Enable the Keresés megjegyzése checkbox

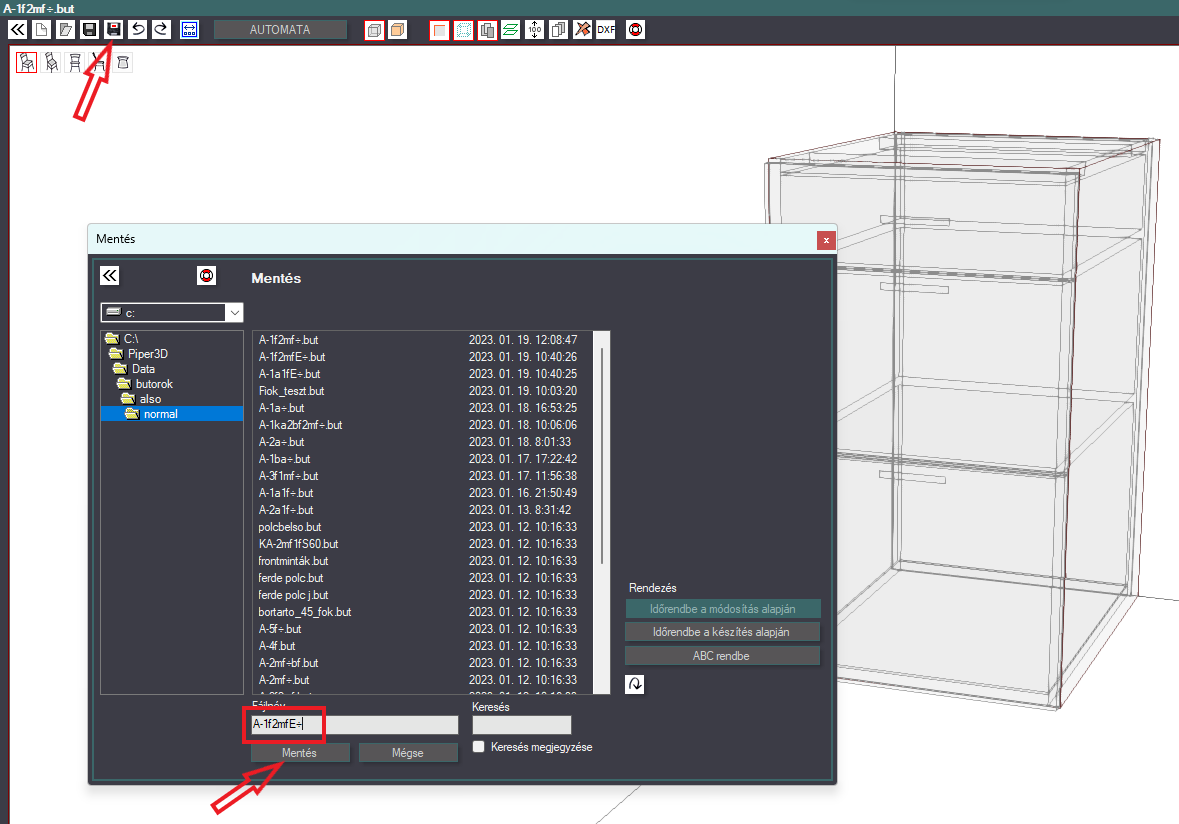pos(478,747)
